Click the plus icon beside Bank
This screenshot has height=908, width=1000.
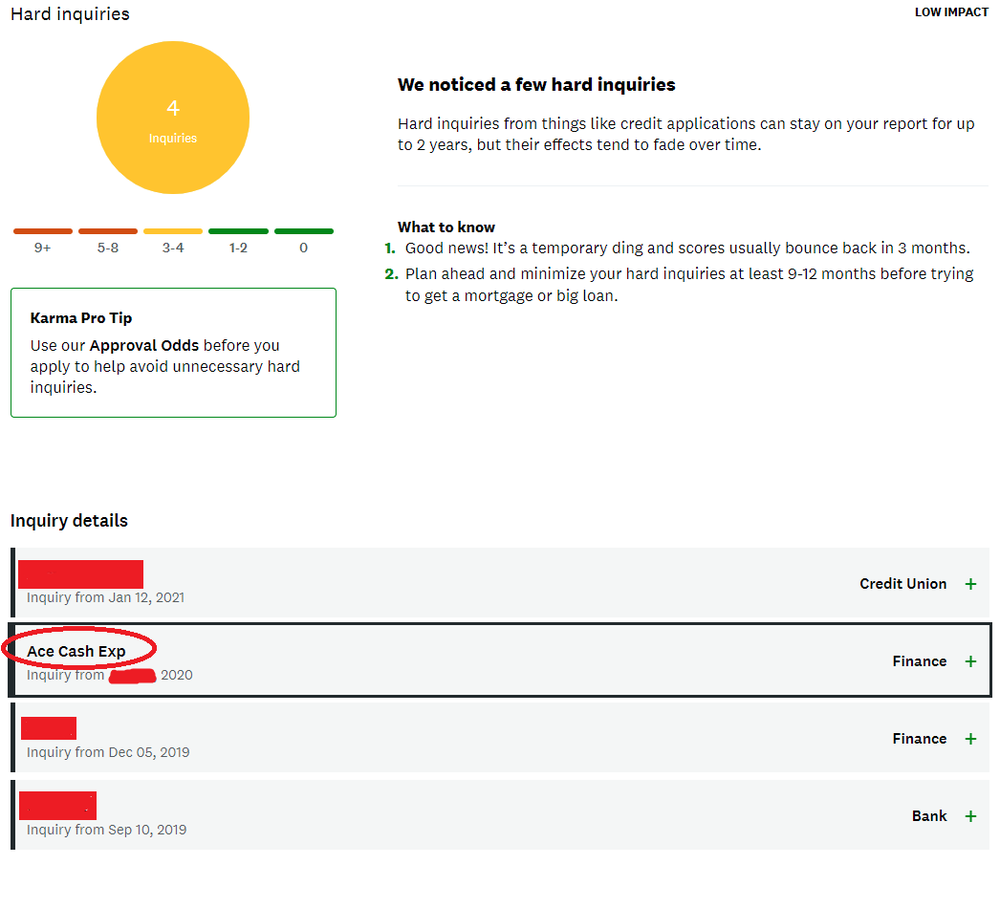coord(970,816)
